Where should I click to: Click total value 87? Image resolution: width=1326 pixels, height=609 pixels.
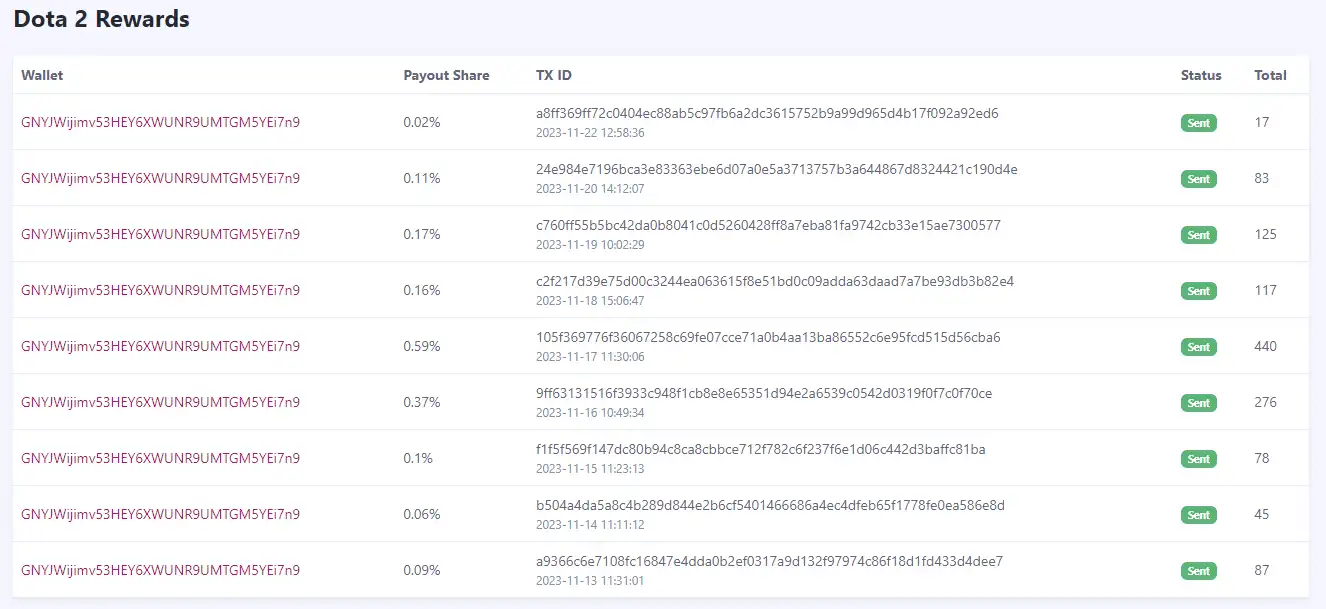point(1262,570)
